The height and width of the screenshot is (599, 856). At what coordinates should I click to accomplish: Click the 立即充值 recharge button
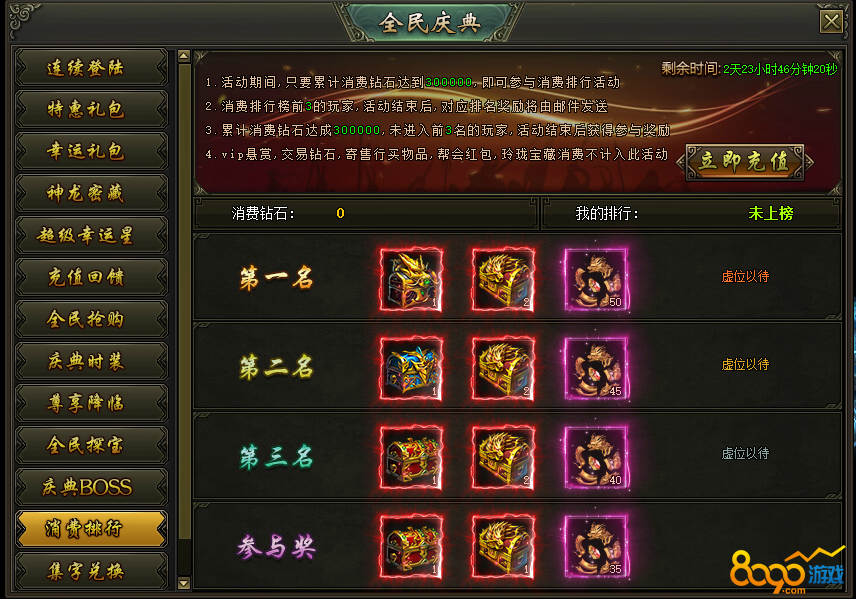pos(745,162)
